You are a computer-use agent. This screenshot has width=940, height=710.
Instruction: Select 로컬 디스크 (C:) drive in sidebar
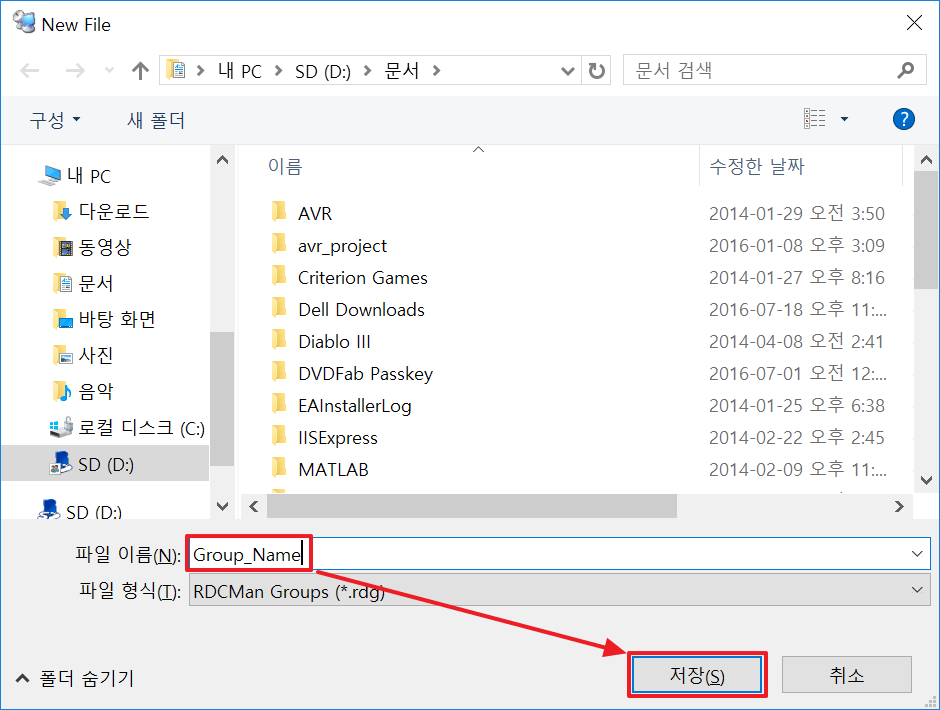pos(141,428)
